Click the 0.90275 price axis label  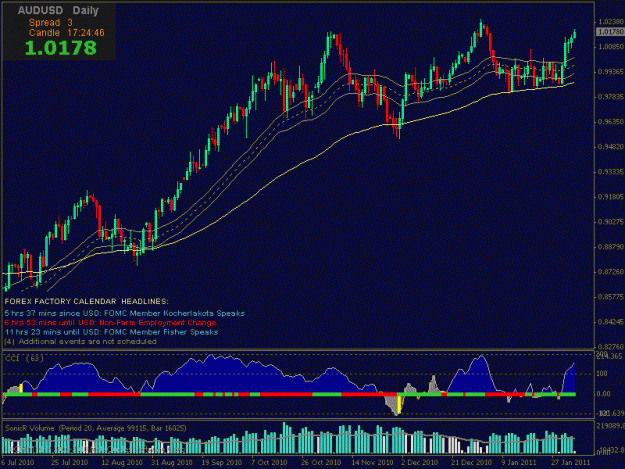(610, 222)
